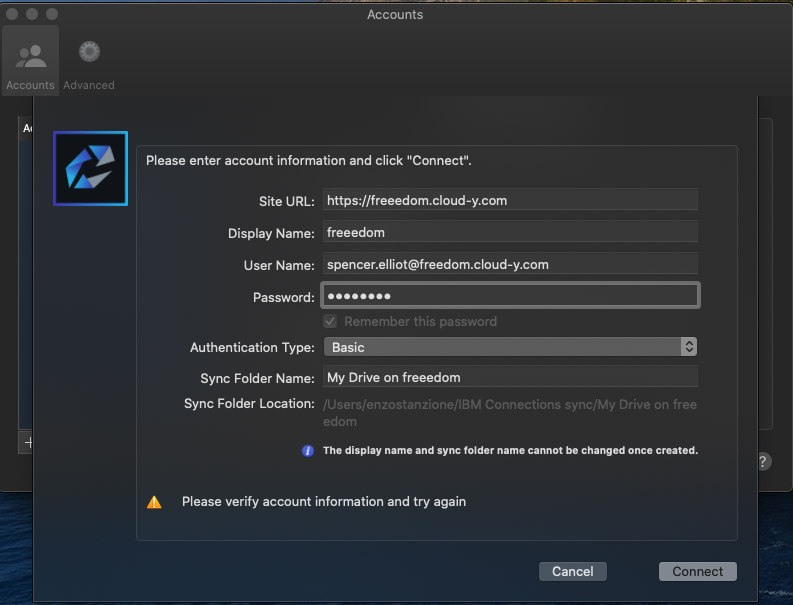Click the IBM Connections app logo
This screenshot has width=793, height=605.
[90, 168]
